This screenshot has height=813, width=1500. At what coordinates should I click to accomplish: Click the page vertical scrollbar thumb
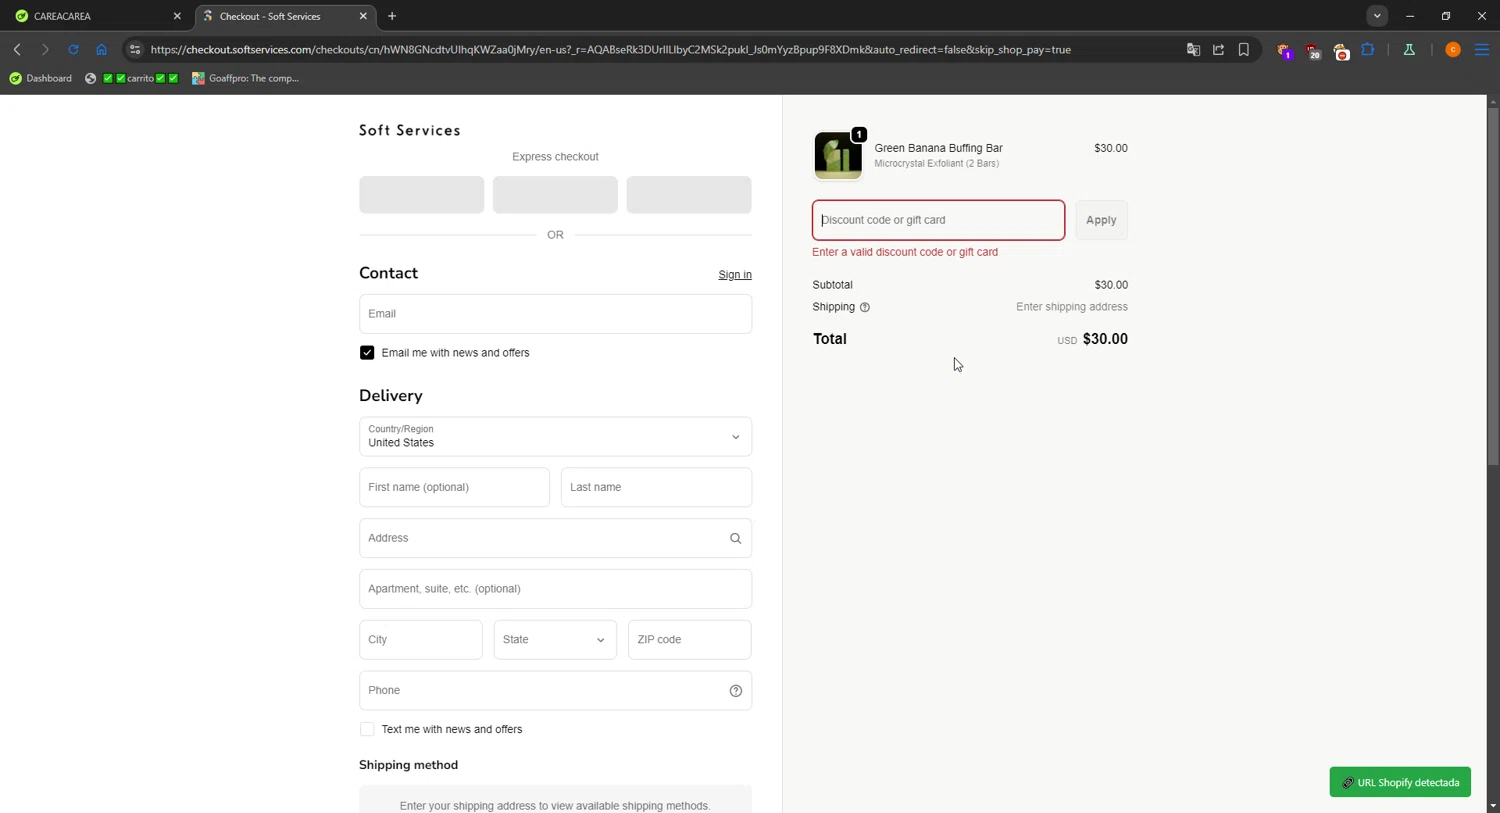pos(1493,285)
